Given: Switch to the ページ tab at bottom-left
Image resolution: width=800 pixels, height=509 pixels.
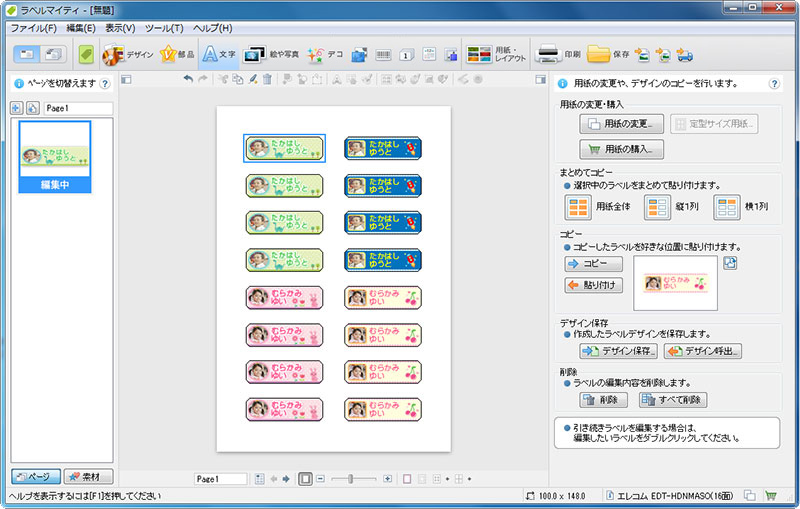Looking at the screenshot, I should point(35,476).
